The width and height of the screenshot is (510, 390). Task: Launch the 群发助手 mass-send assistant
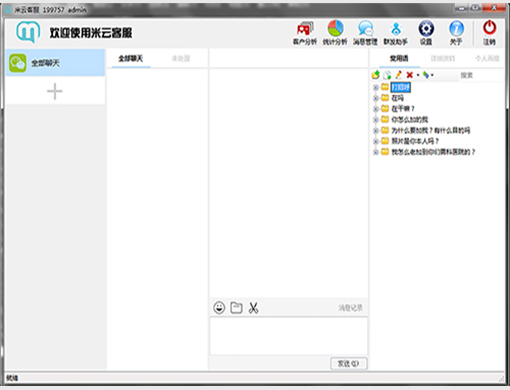click(x=396, y=33)
